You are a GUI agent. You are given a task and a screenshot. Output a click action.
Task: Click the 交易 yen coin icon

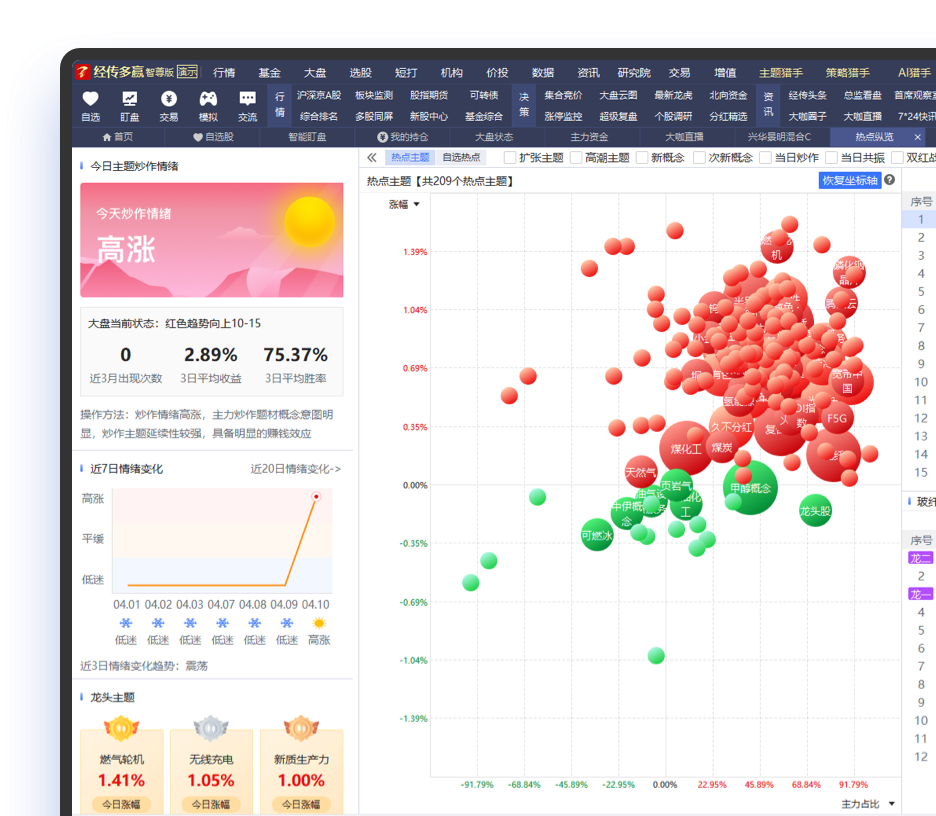tap(169, 98)
